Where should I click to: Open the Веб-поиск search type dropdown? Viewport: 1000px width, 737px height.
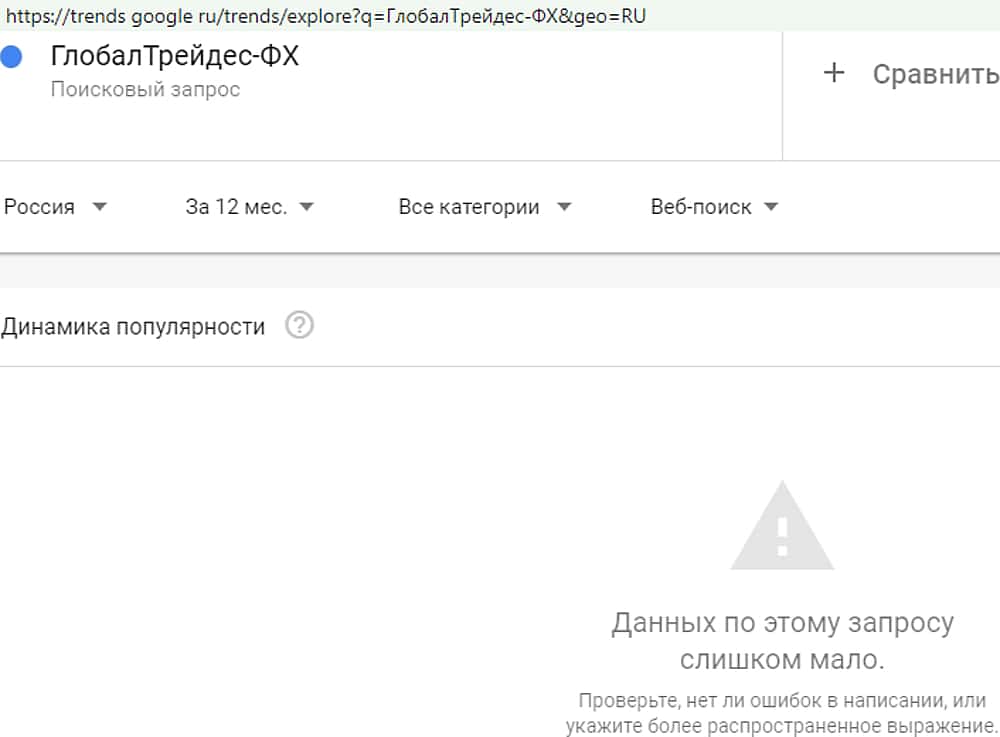click(x=714, y=207)
